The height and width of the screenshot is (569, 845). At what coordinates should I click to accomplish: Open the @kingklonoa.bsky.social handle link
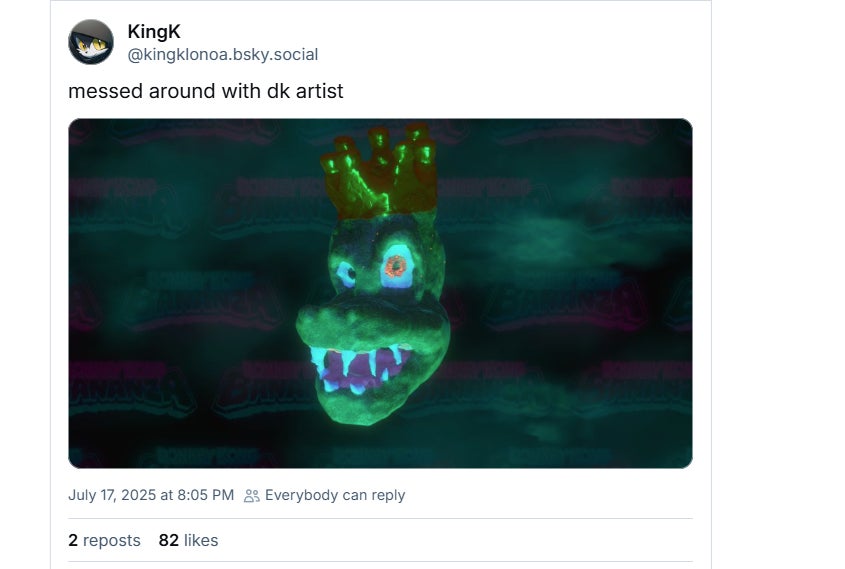point(223,54)
